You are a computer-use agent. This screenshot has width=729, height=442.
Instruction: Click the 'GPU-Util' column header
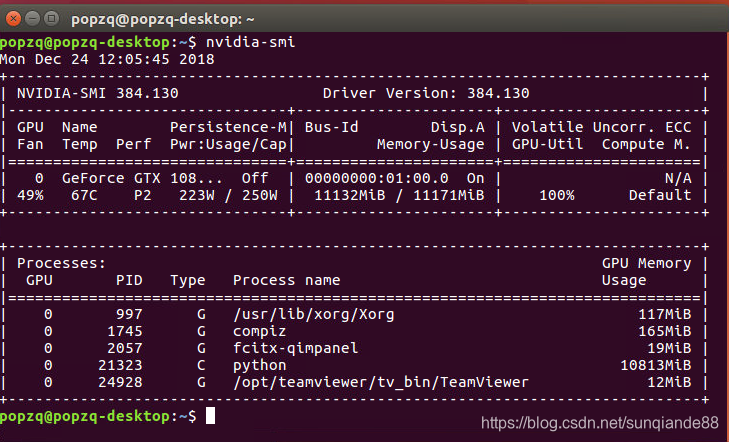pos(547,145)
